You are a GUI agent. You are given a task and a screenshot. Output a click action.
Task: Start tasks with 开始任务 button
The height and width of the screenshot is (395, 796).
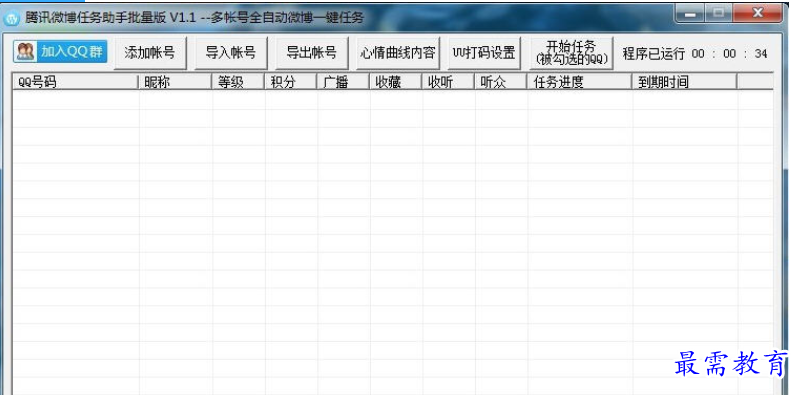[x=572, y=53]
